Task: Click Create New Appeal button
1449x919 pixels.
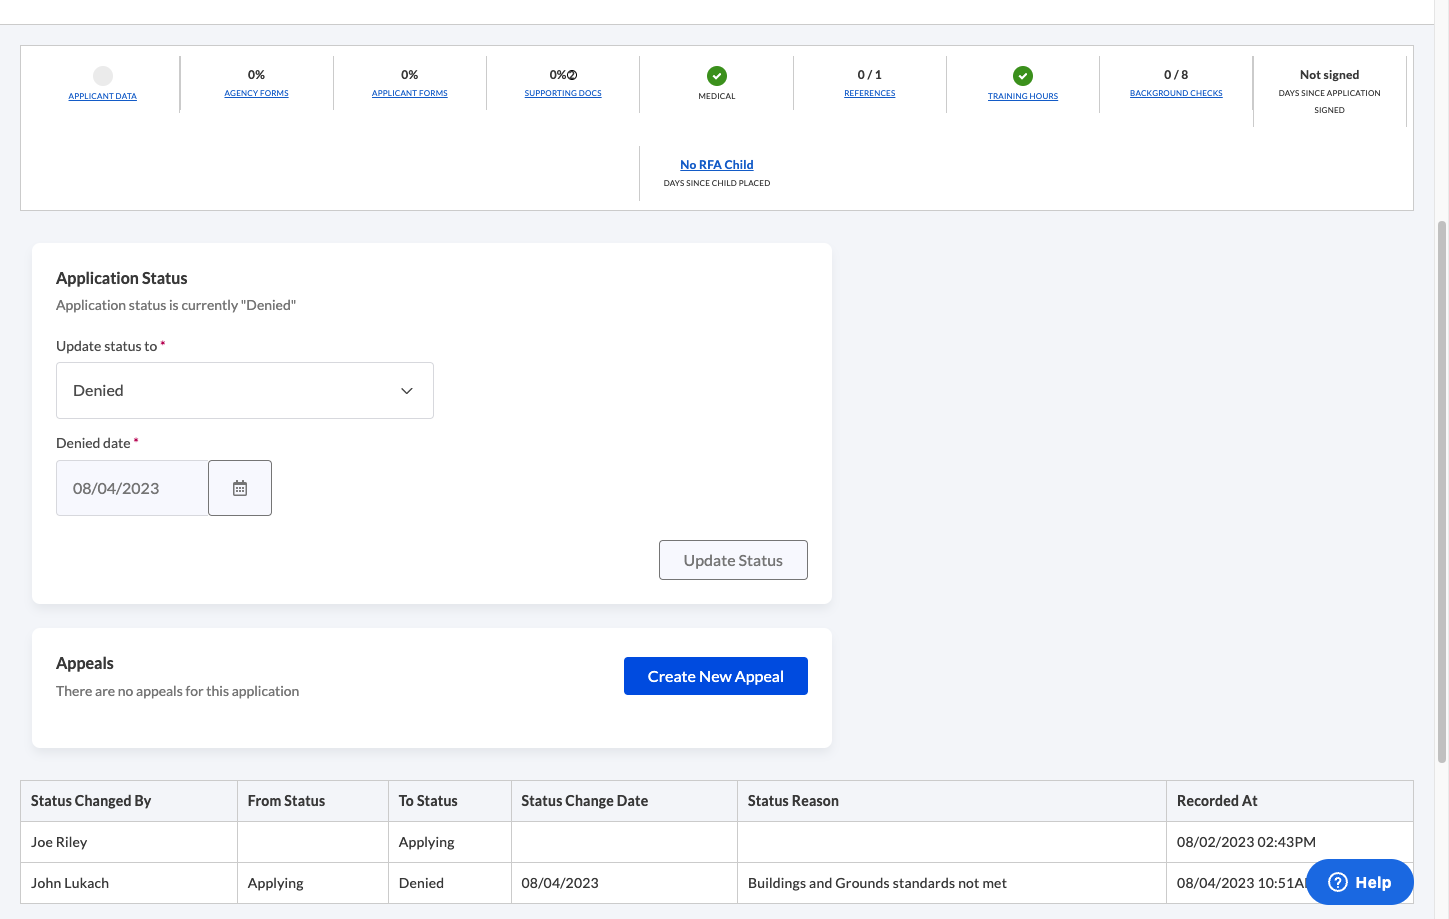Action: click(716, 676)
